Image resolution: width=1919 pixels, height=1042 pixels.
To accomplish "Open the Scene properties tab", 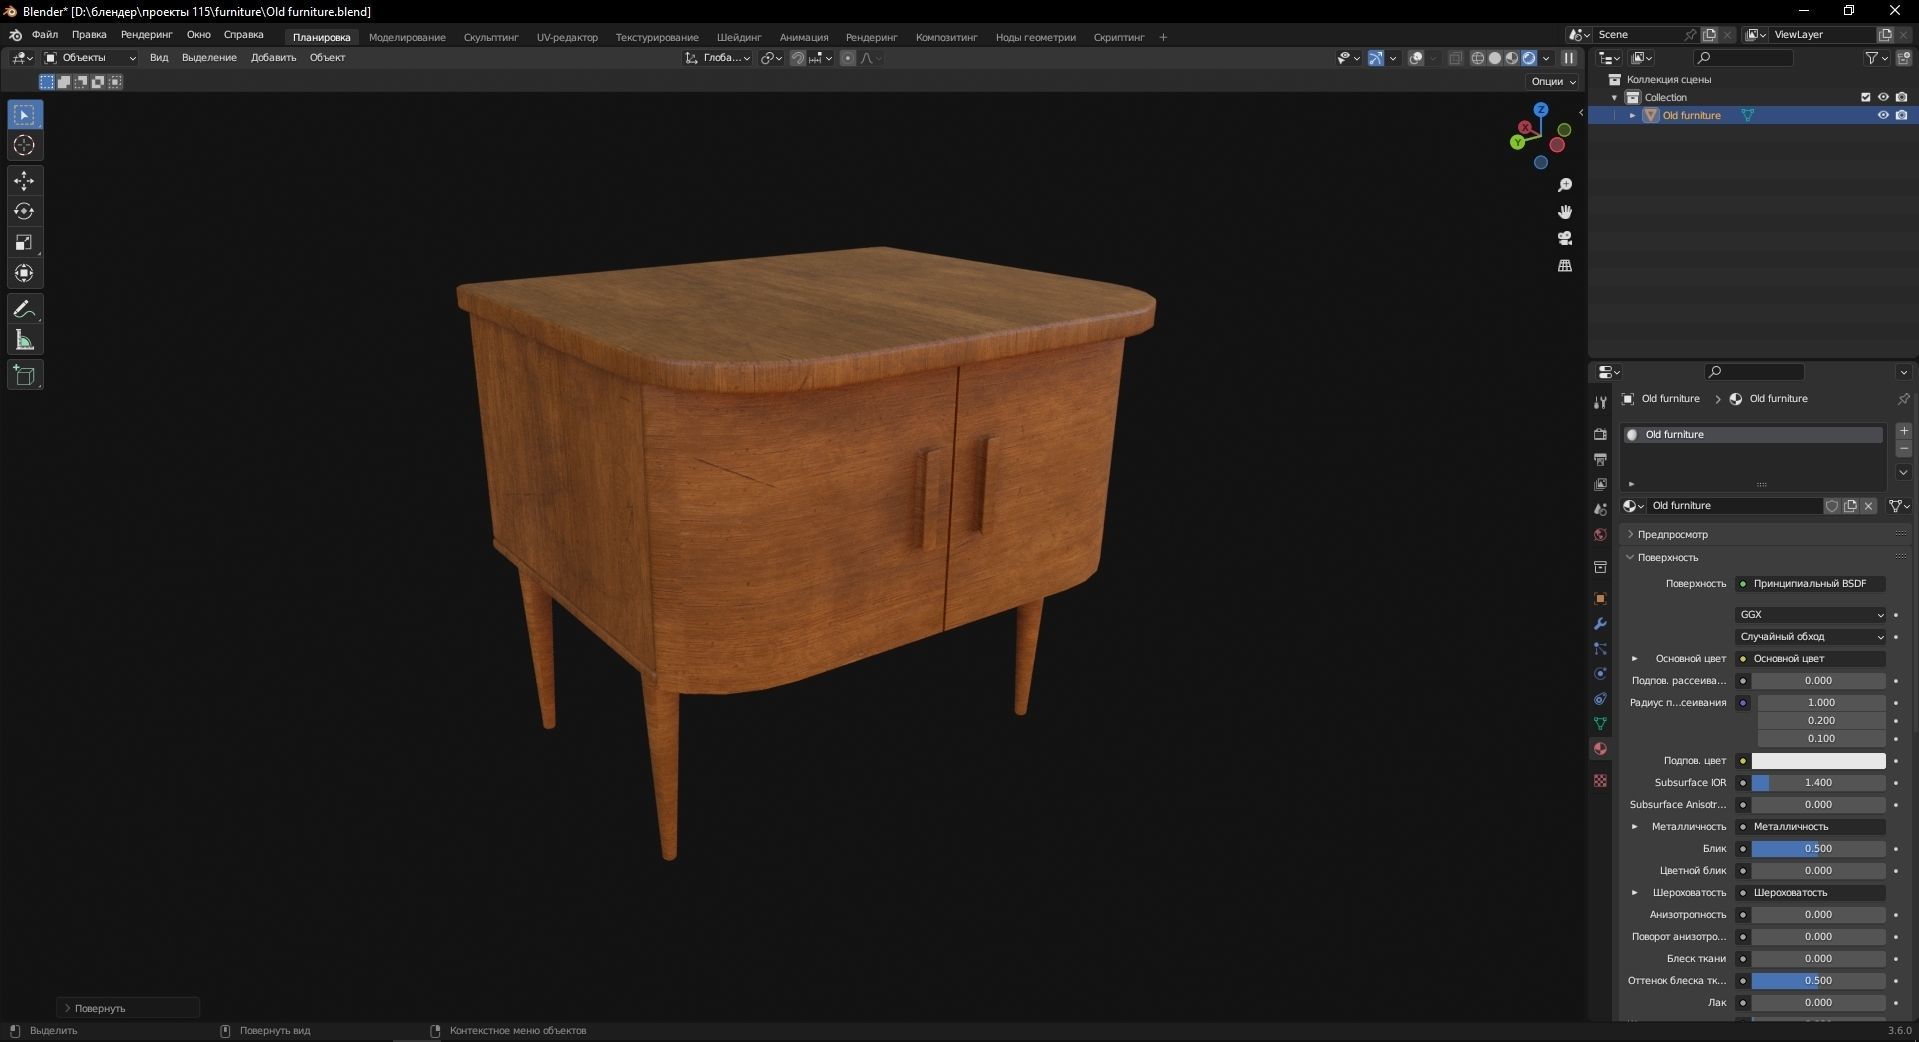I will click(1600, 509).
